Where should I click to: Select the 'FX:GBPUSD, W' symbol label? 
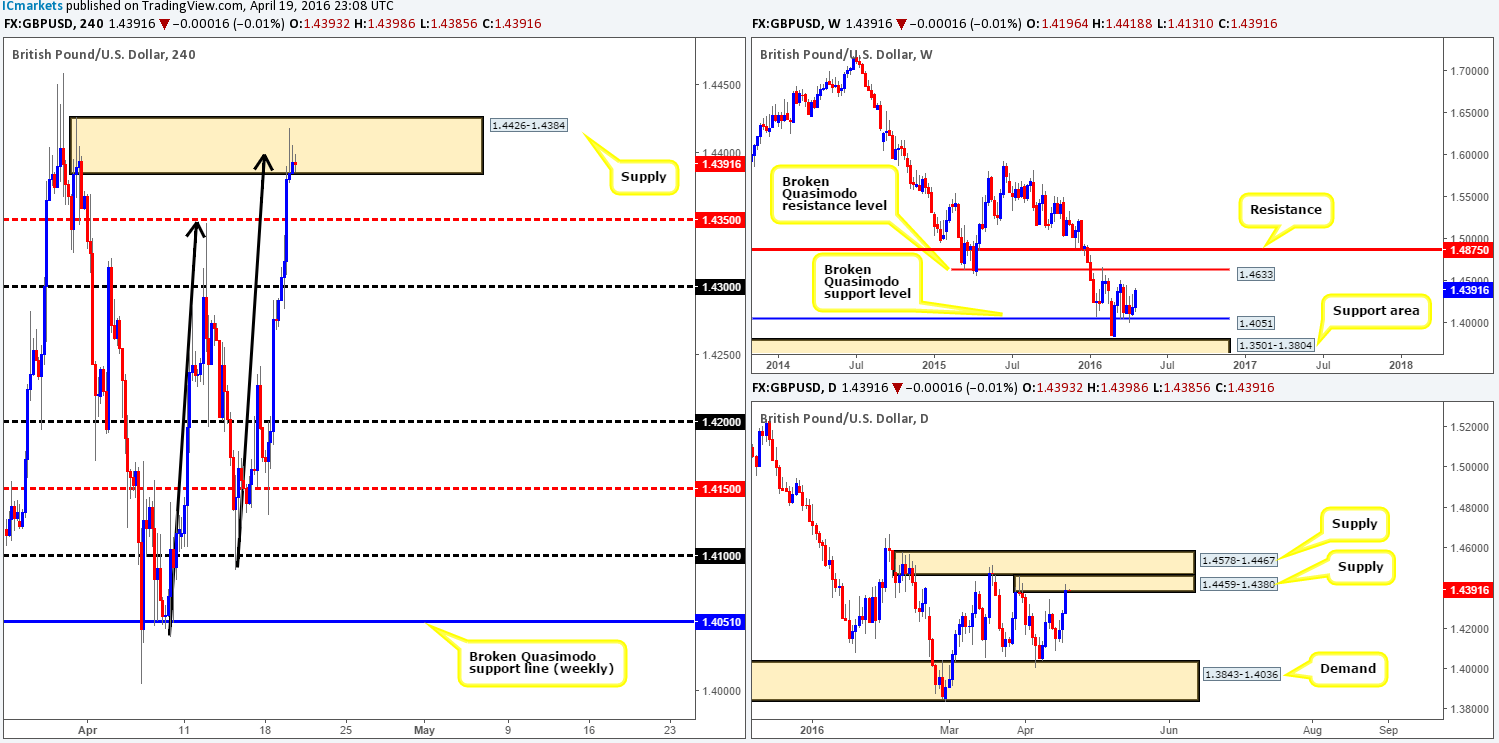pyautogui.click(x=797, y=23)
